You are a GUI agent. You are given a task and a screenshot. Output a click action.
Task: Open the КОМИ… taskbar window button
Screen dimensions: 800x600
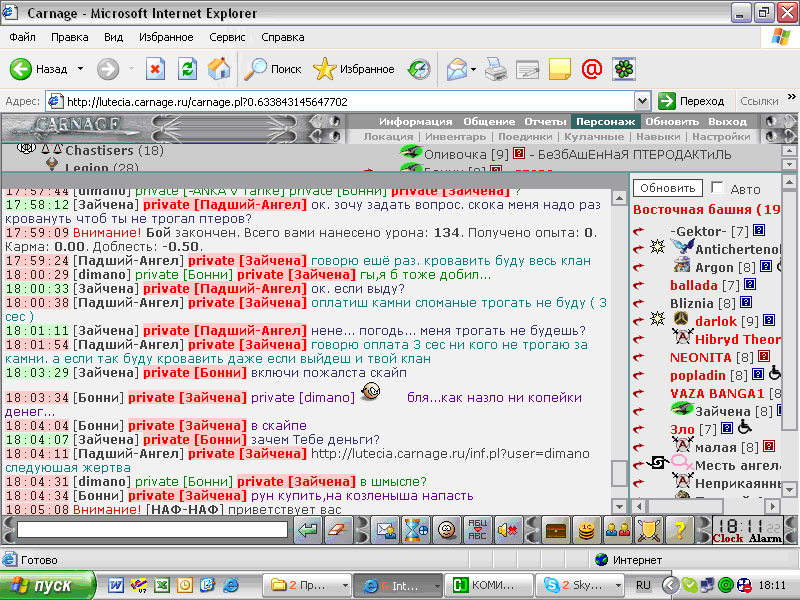pyautogui.click(x=489, y=585)
